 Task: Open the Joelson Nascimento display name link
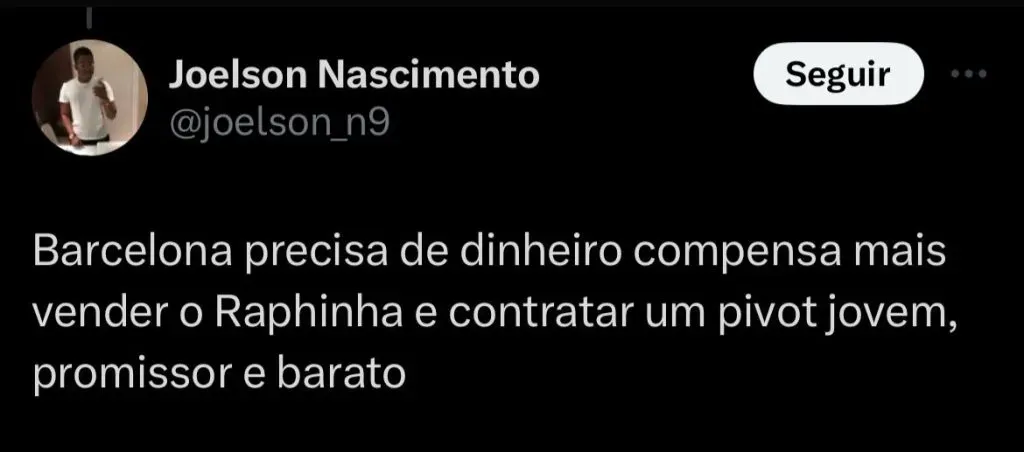tap(354, 73)
